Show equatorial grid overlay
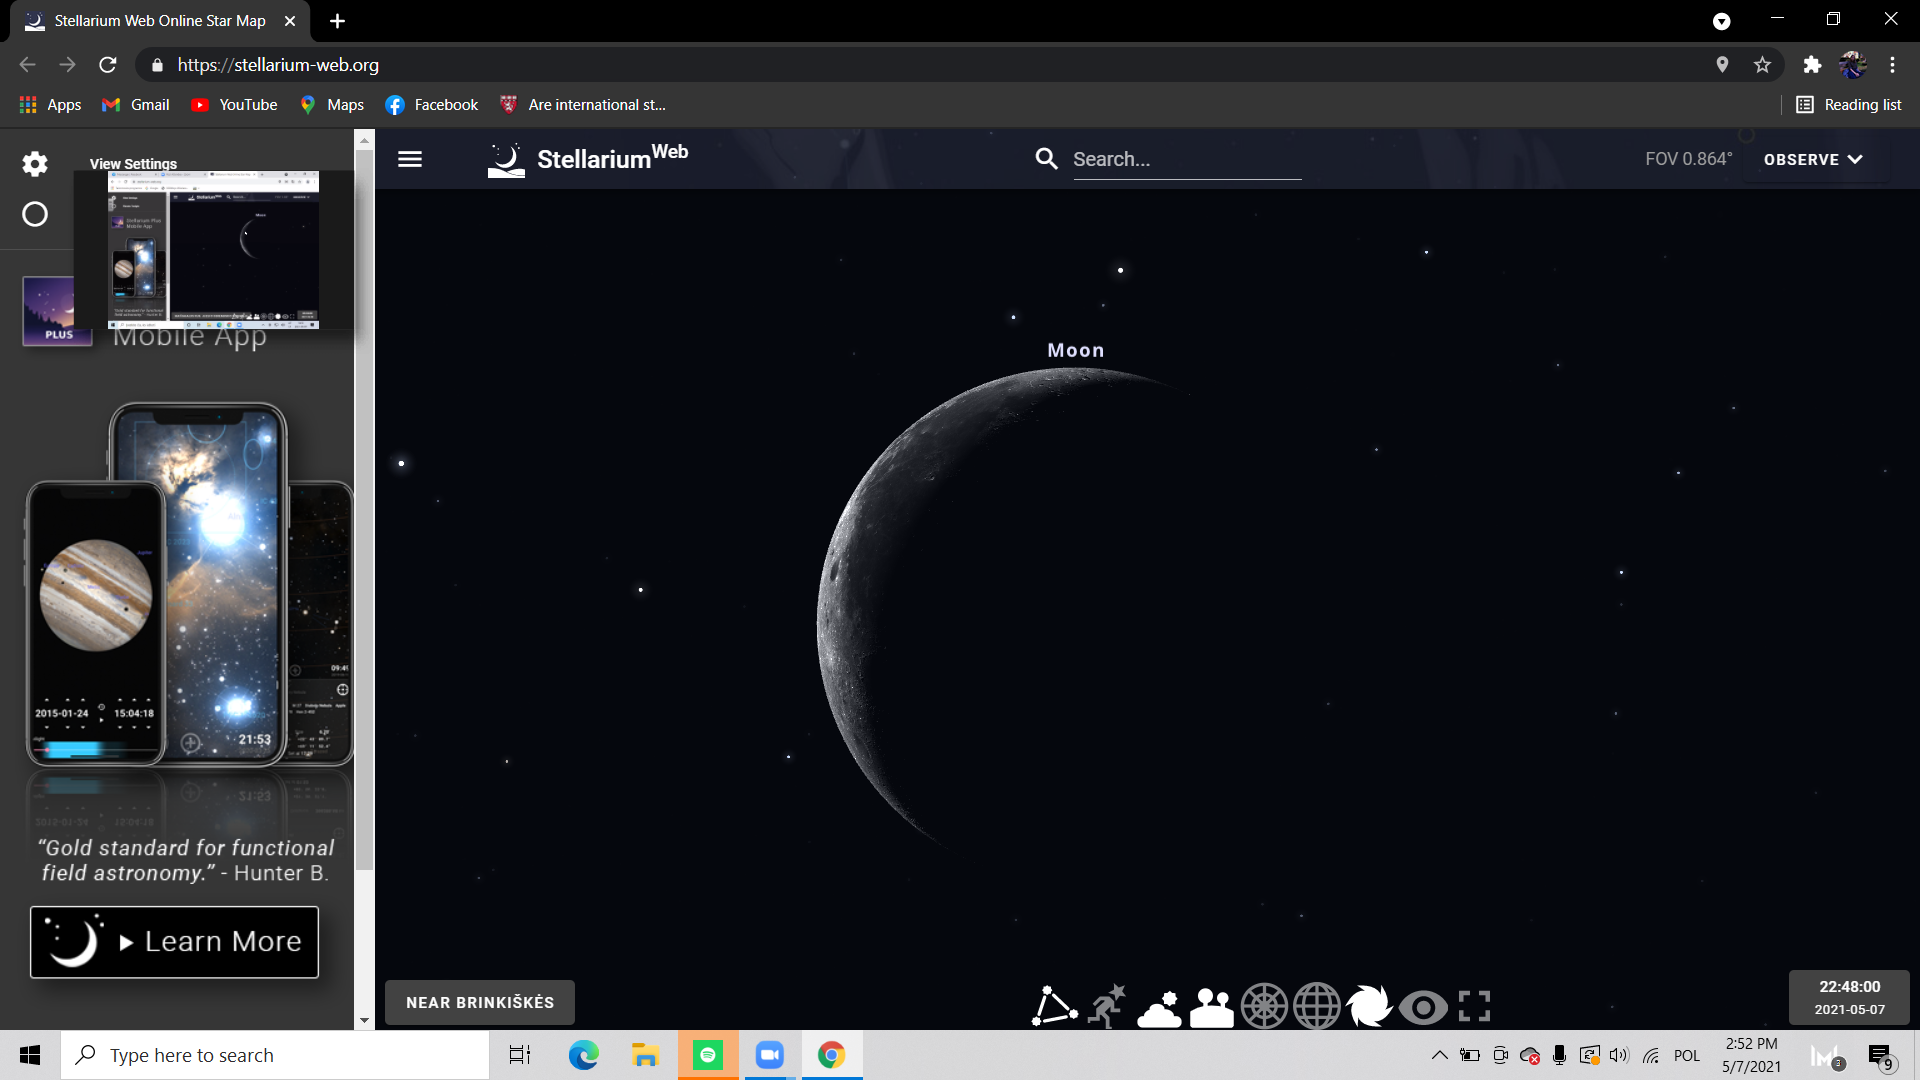The width and height of the screenshot is (1920, 1080). point(1317,1006)
